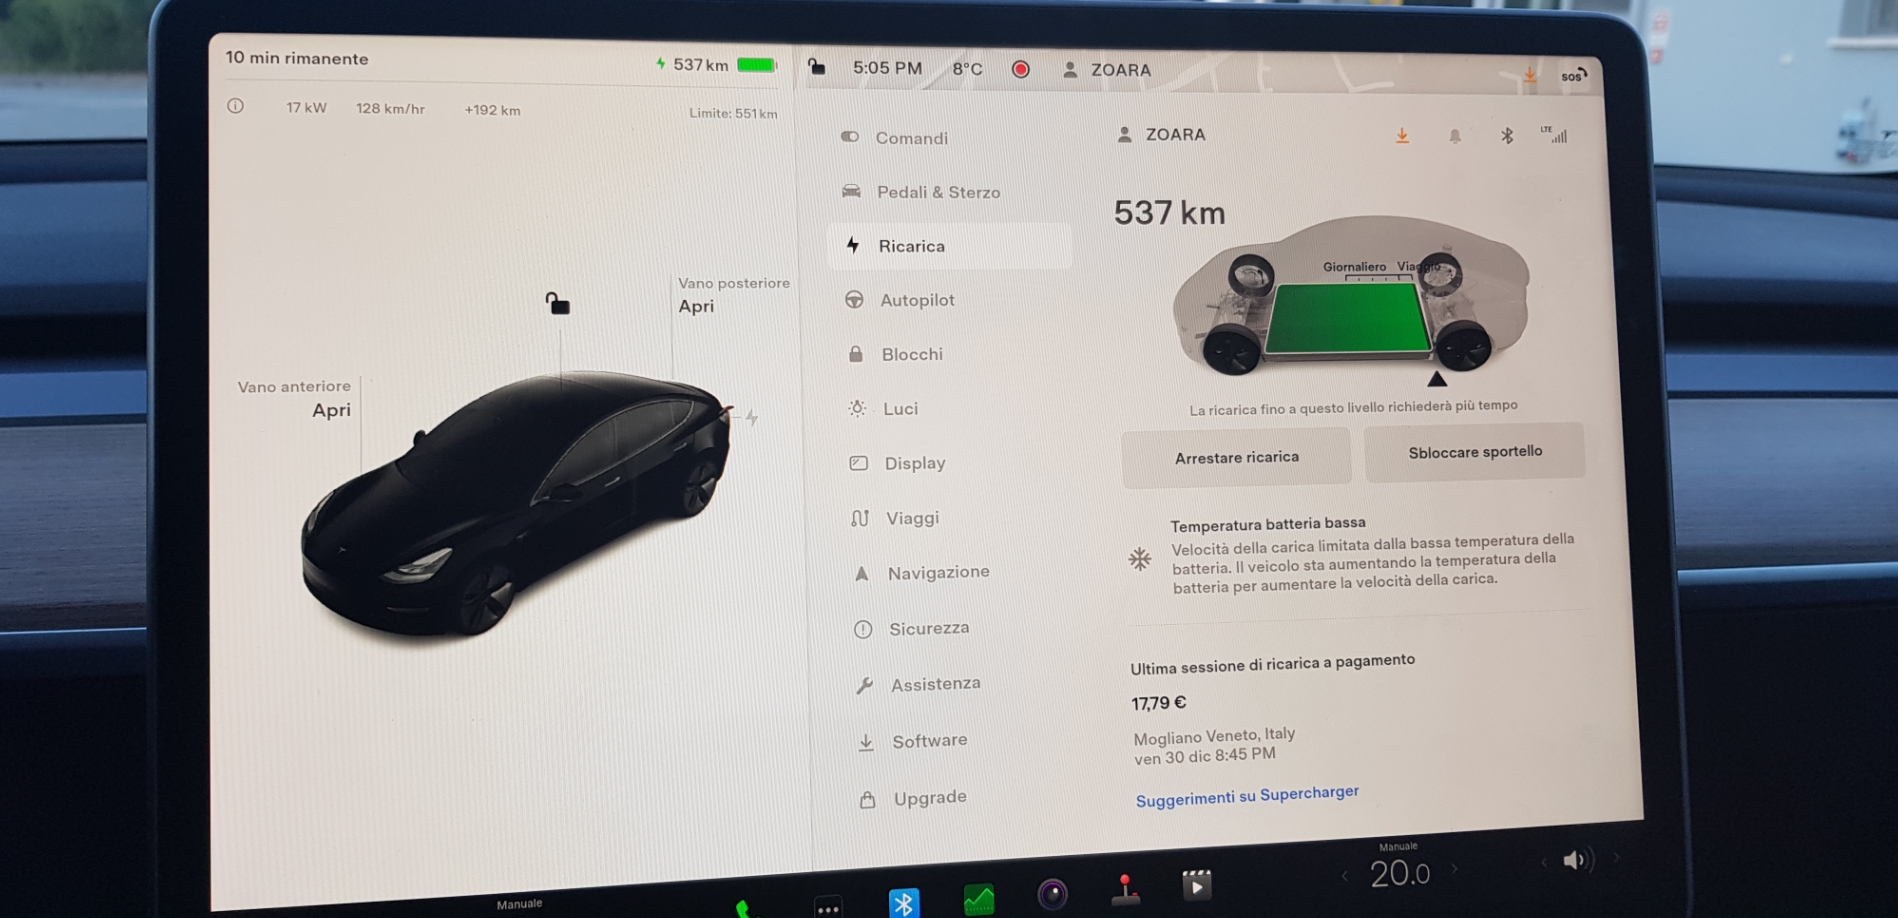Toggle the unlock padlock above the car
Viewport: 1898px width, 918px height.
point(557,303)
